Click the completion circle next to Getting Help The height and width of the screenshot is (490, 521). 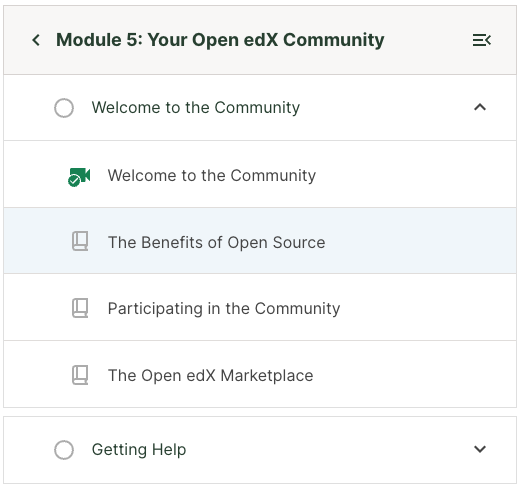[x=64, y=450]
